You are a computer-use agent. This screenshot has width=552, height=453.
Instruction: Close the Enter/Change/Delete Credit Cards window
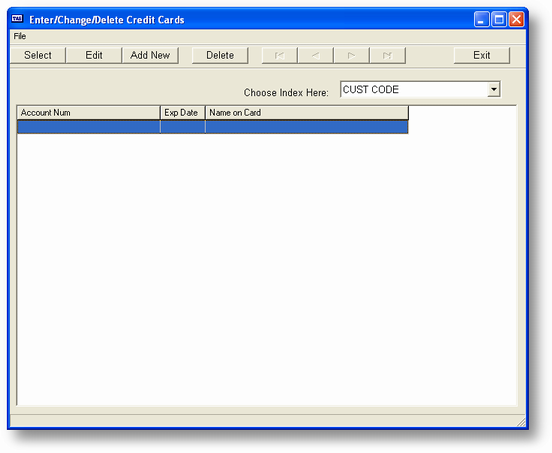(x=516, y=19)
